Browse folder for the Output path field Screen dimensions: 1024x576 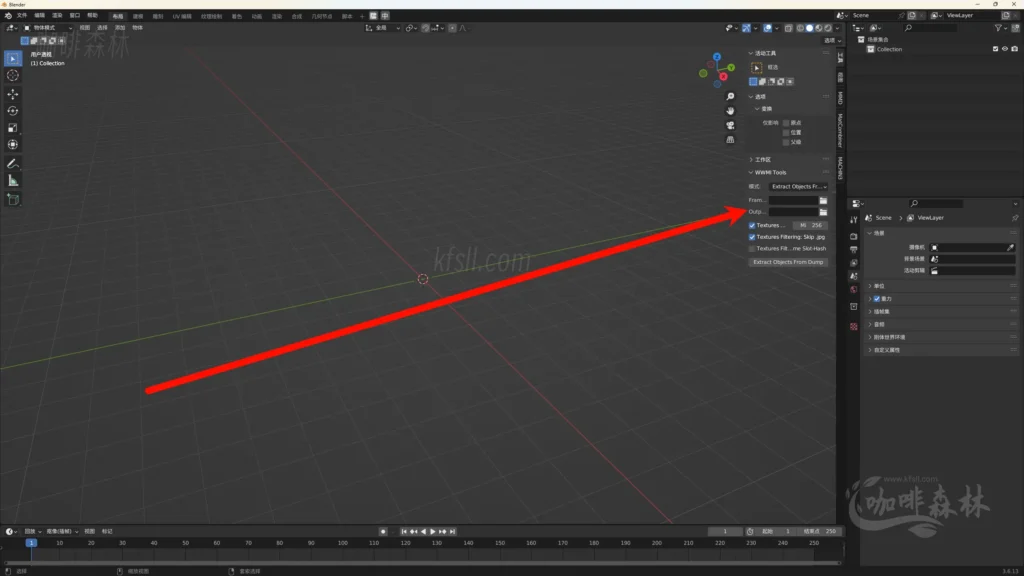(823, 212)
